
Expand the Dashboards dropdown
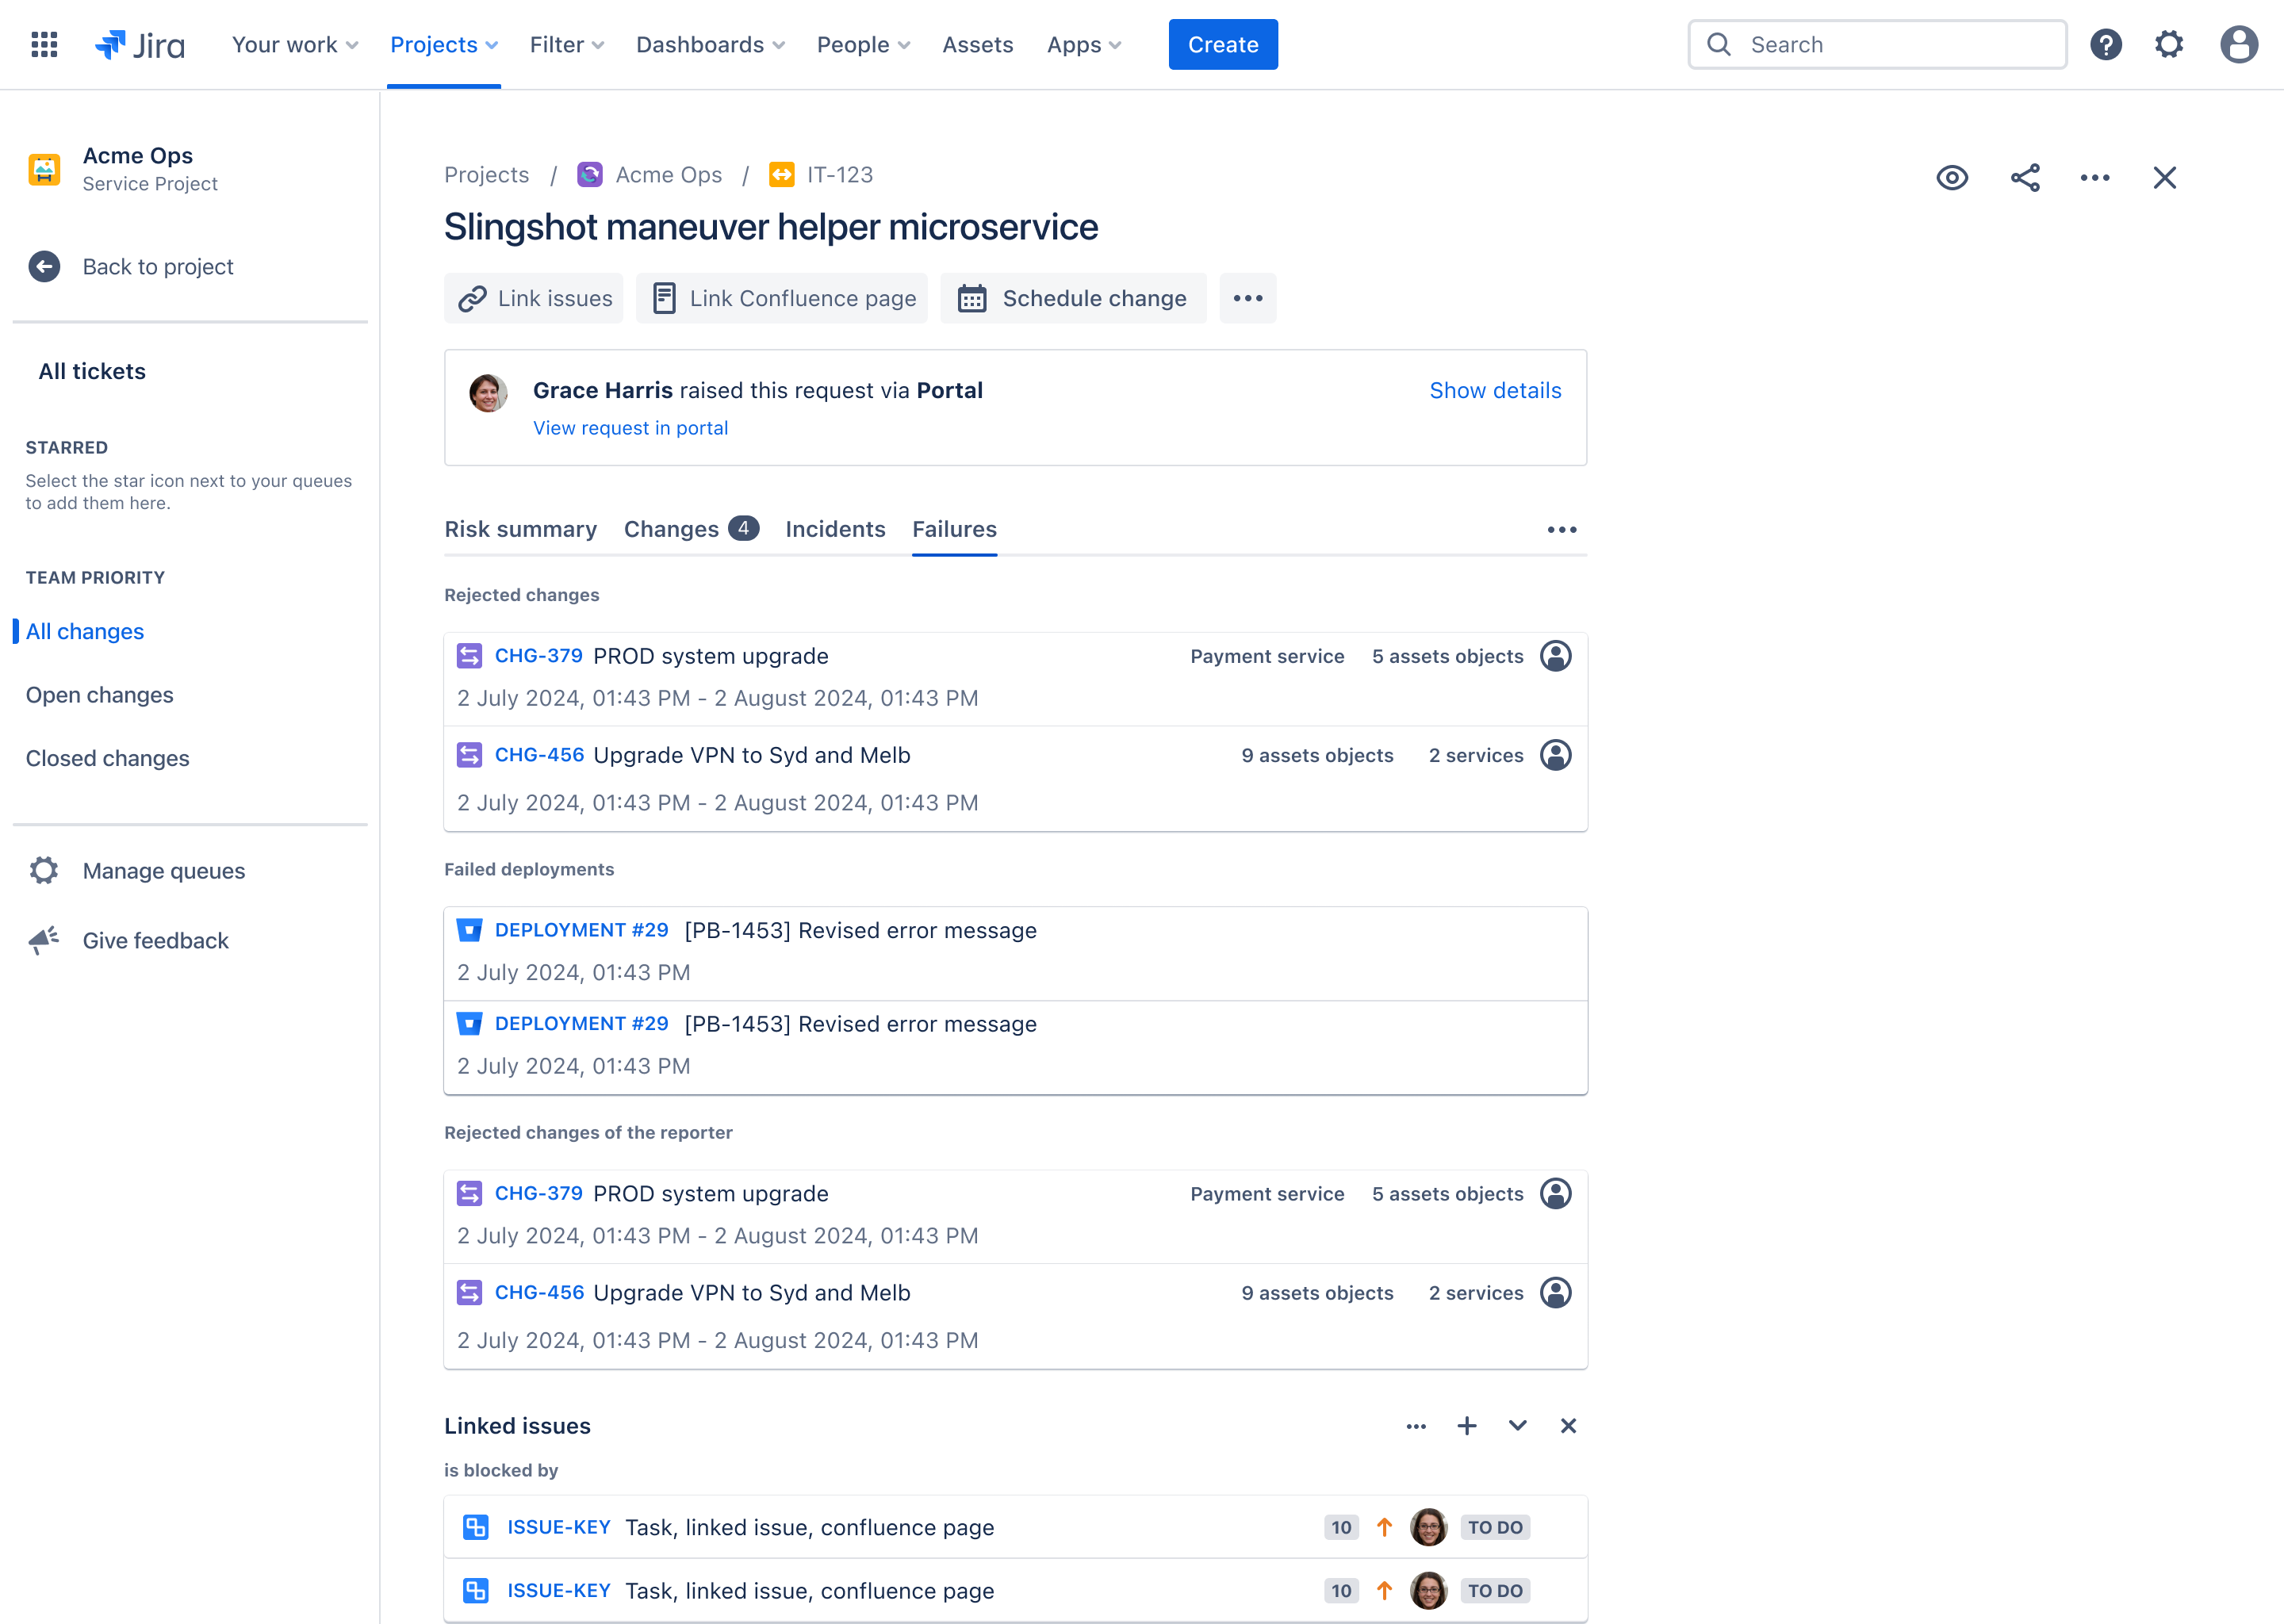(709, 44)
